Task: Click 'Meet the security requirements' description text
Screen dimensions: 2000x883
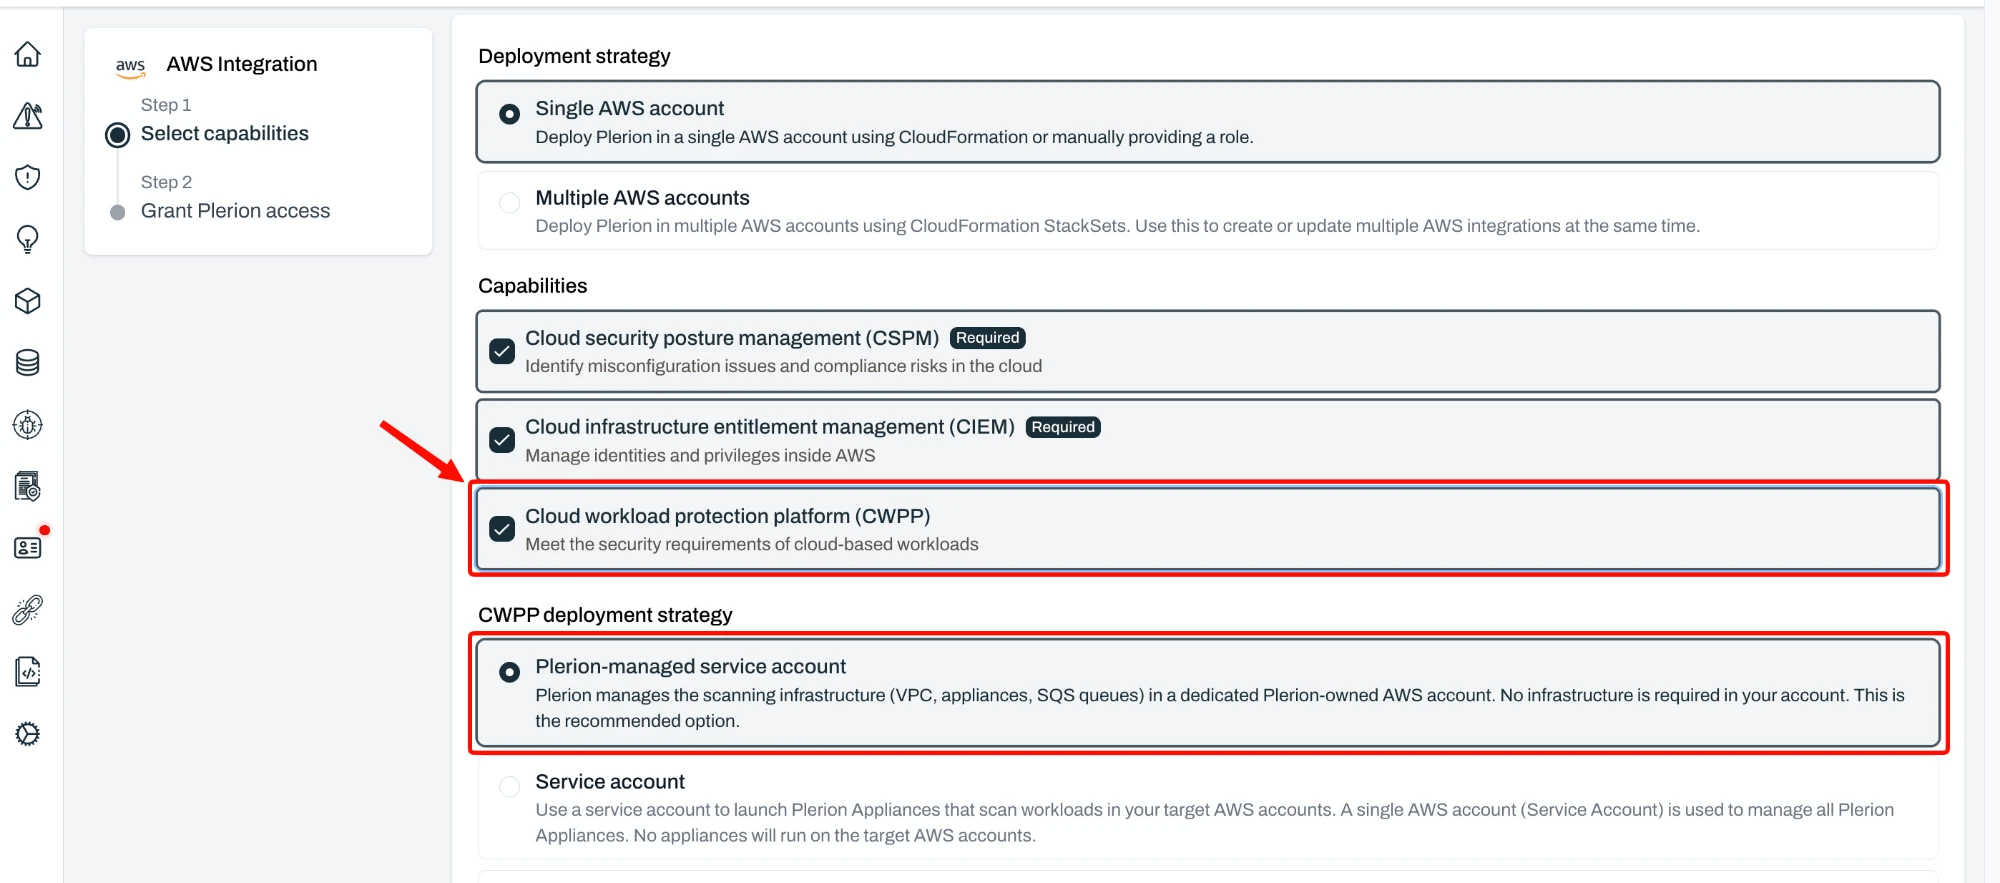Action: tap(752, 545)
